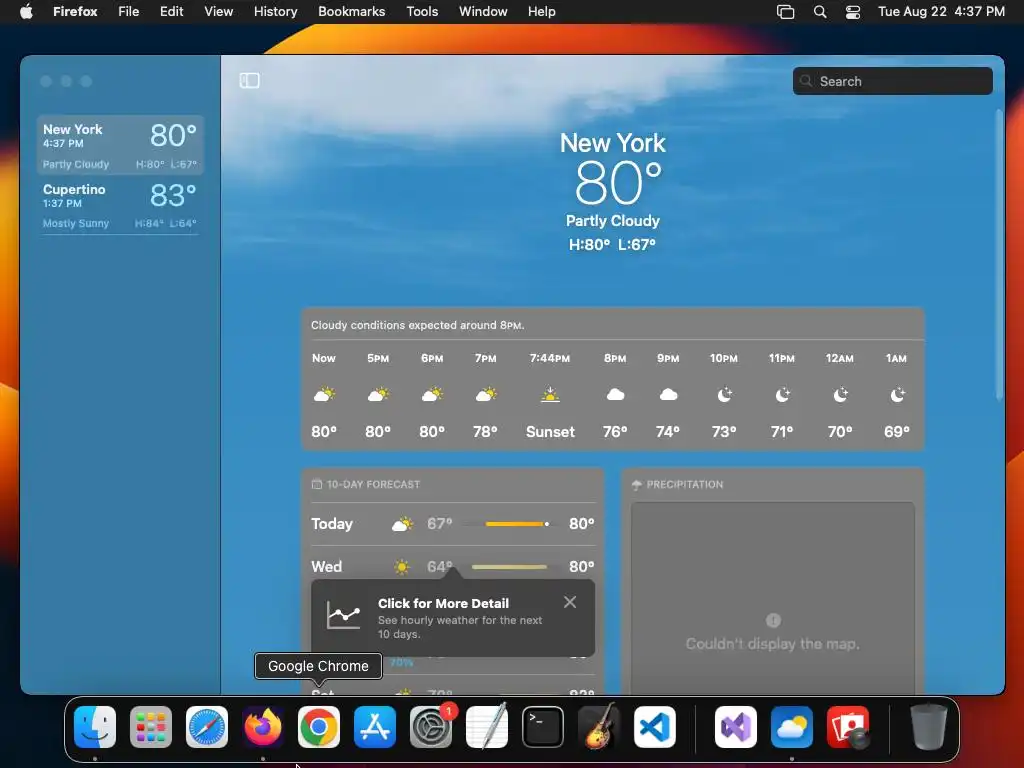Viewport: 1024px width, 768px height.
Task: Open Terminal from the Dock
Action: [x=543, y=727]
